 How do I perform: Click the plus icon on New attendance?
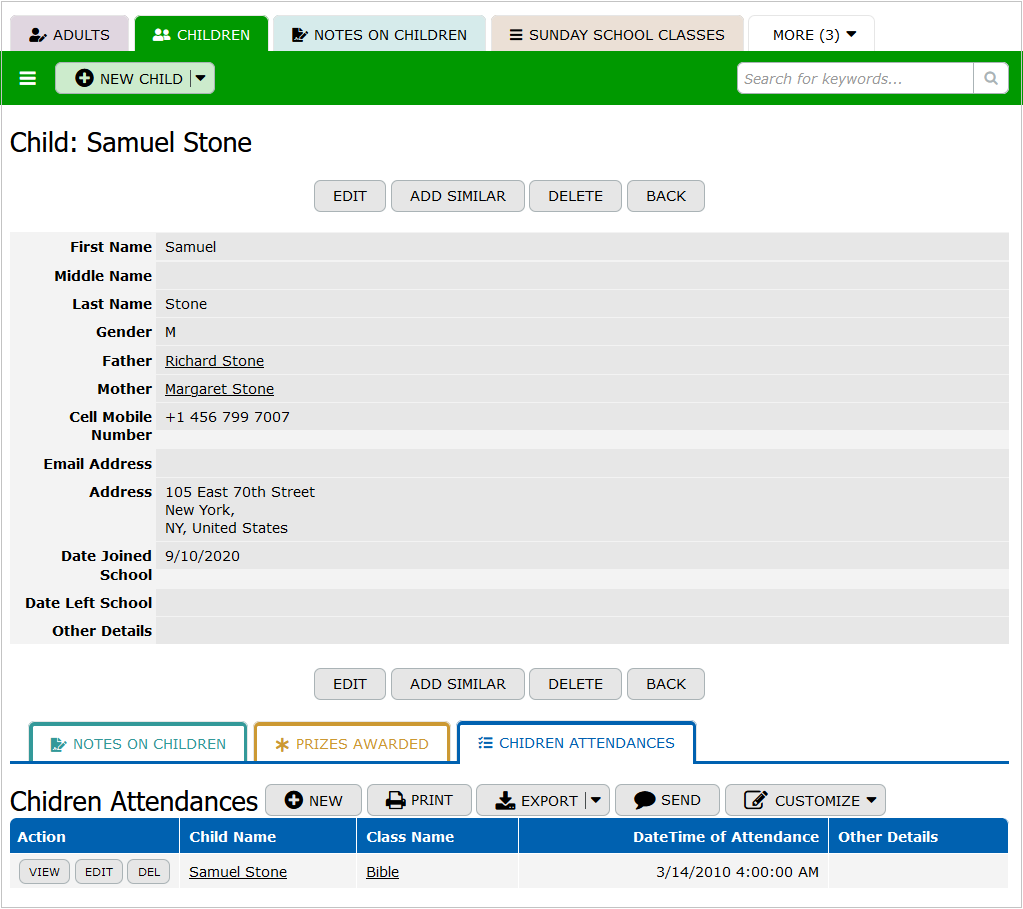click(294, 800)
